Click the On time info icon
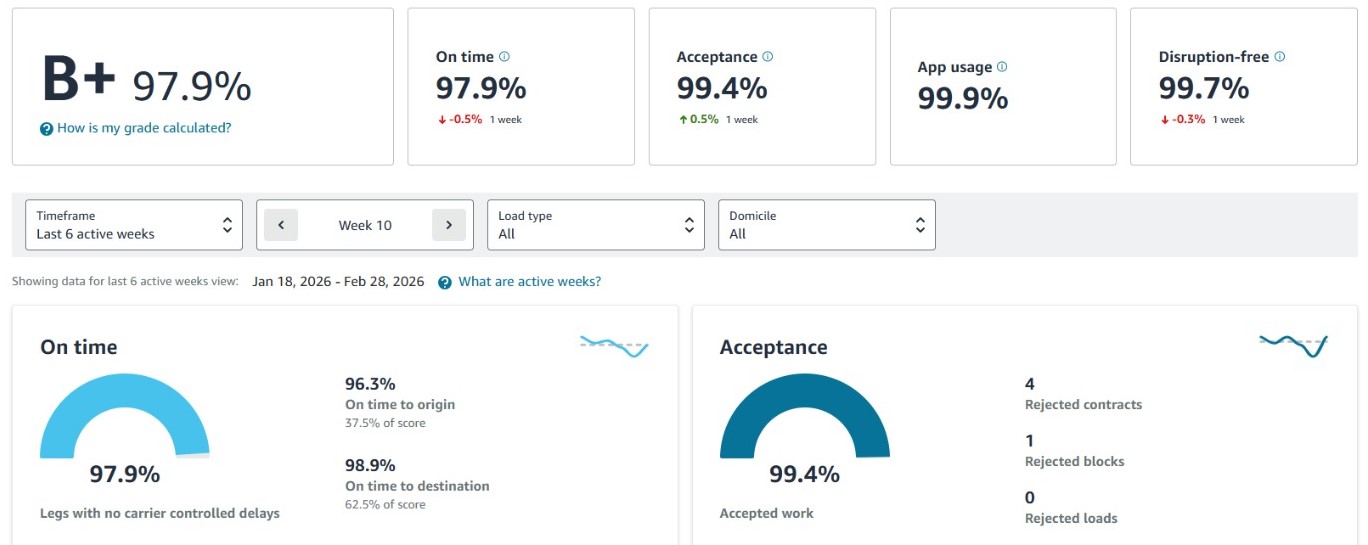Image resolution: width=1368 pixels, height=545 pixels. tap(504, 57)
